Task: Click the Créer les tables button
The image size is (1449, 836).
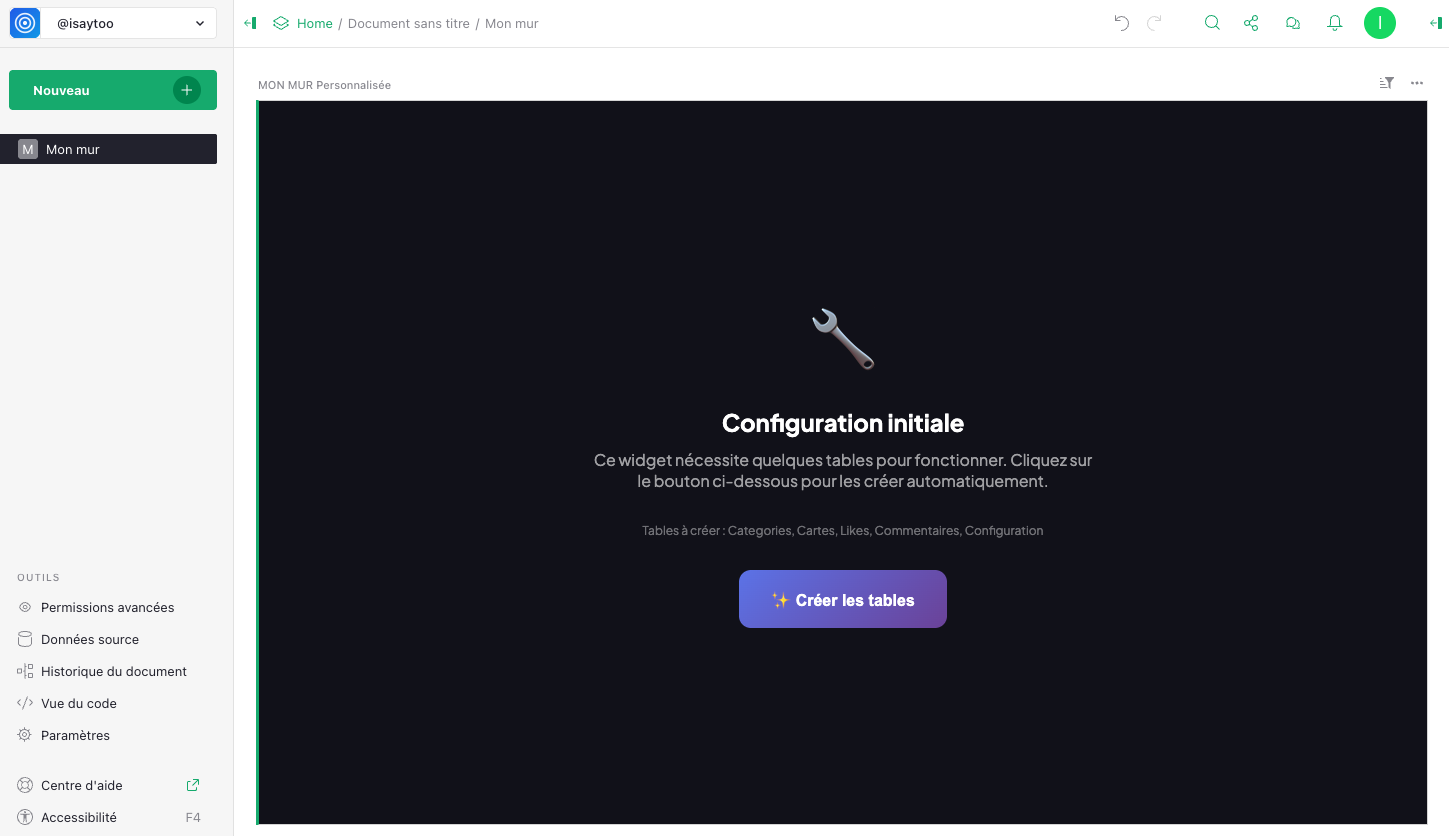Action: [x=842, y=599]
